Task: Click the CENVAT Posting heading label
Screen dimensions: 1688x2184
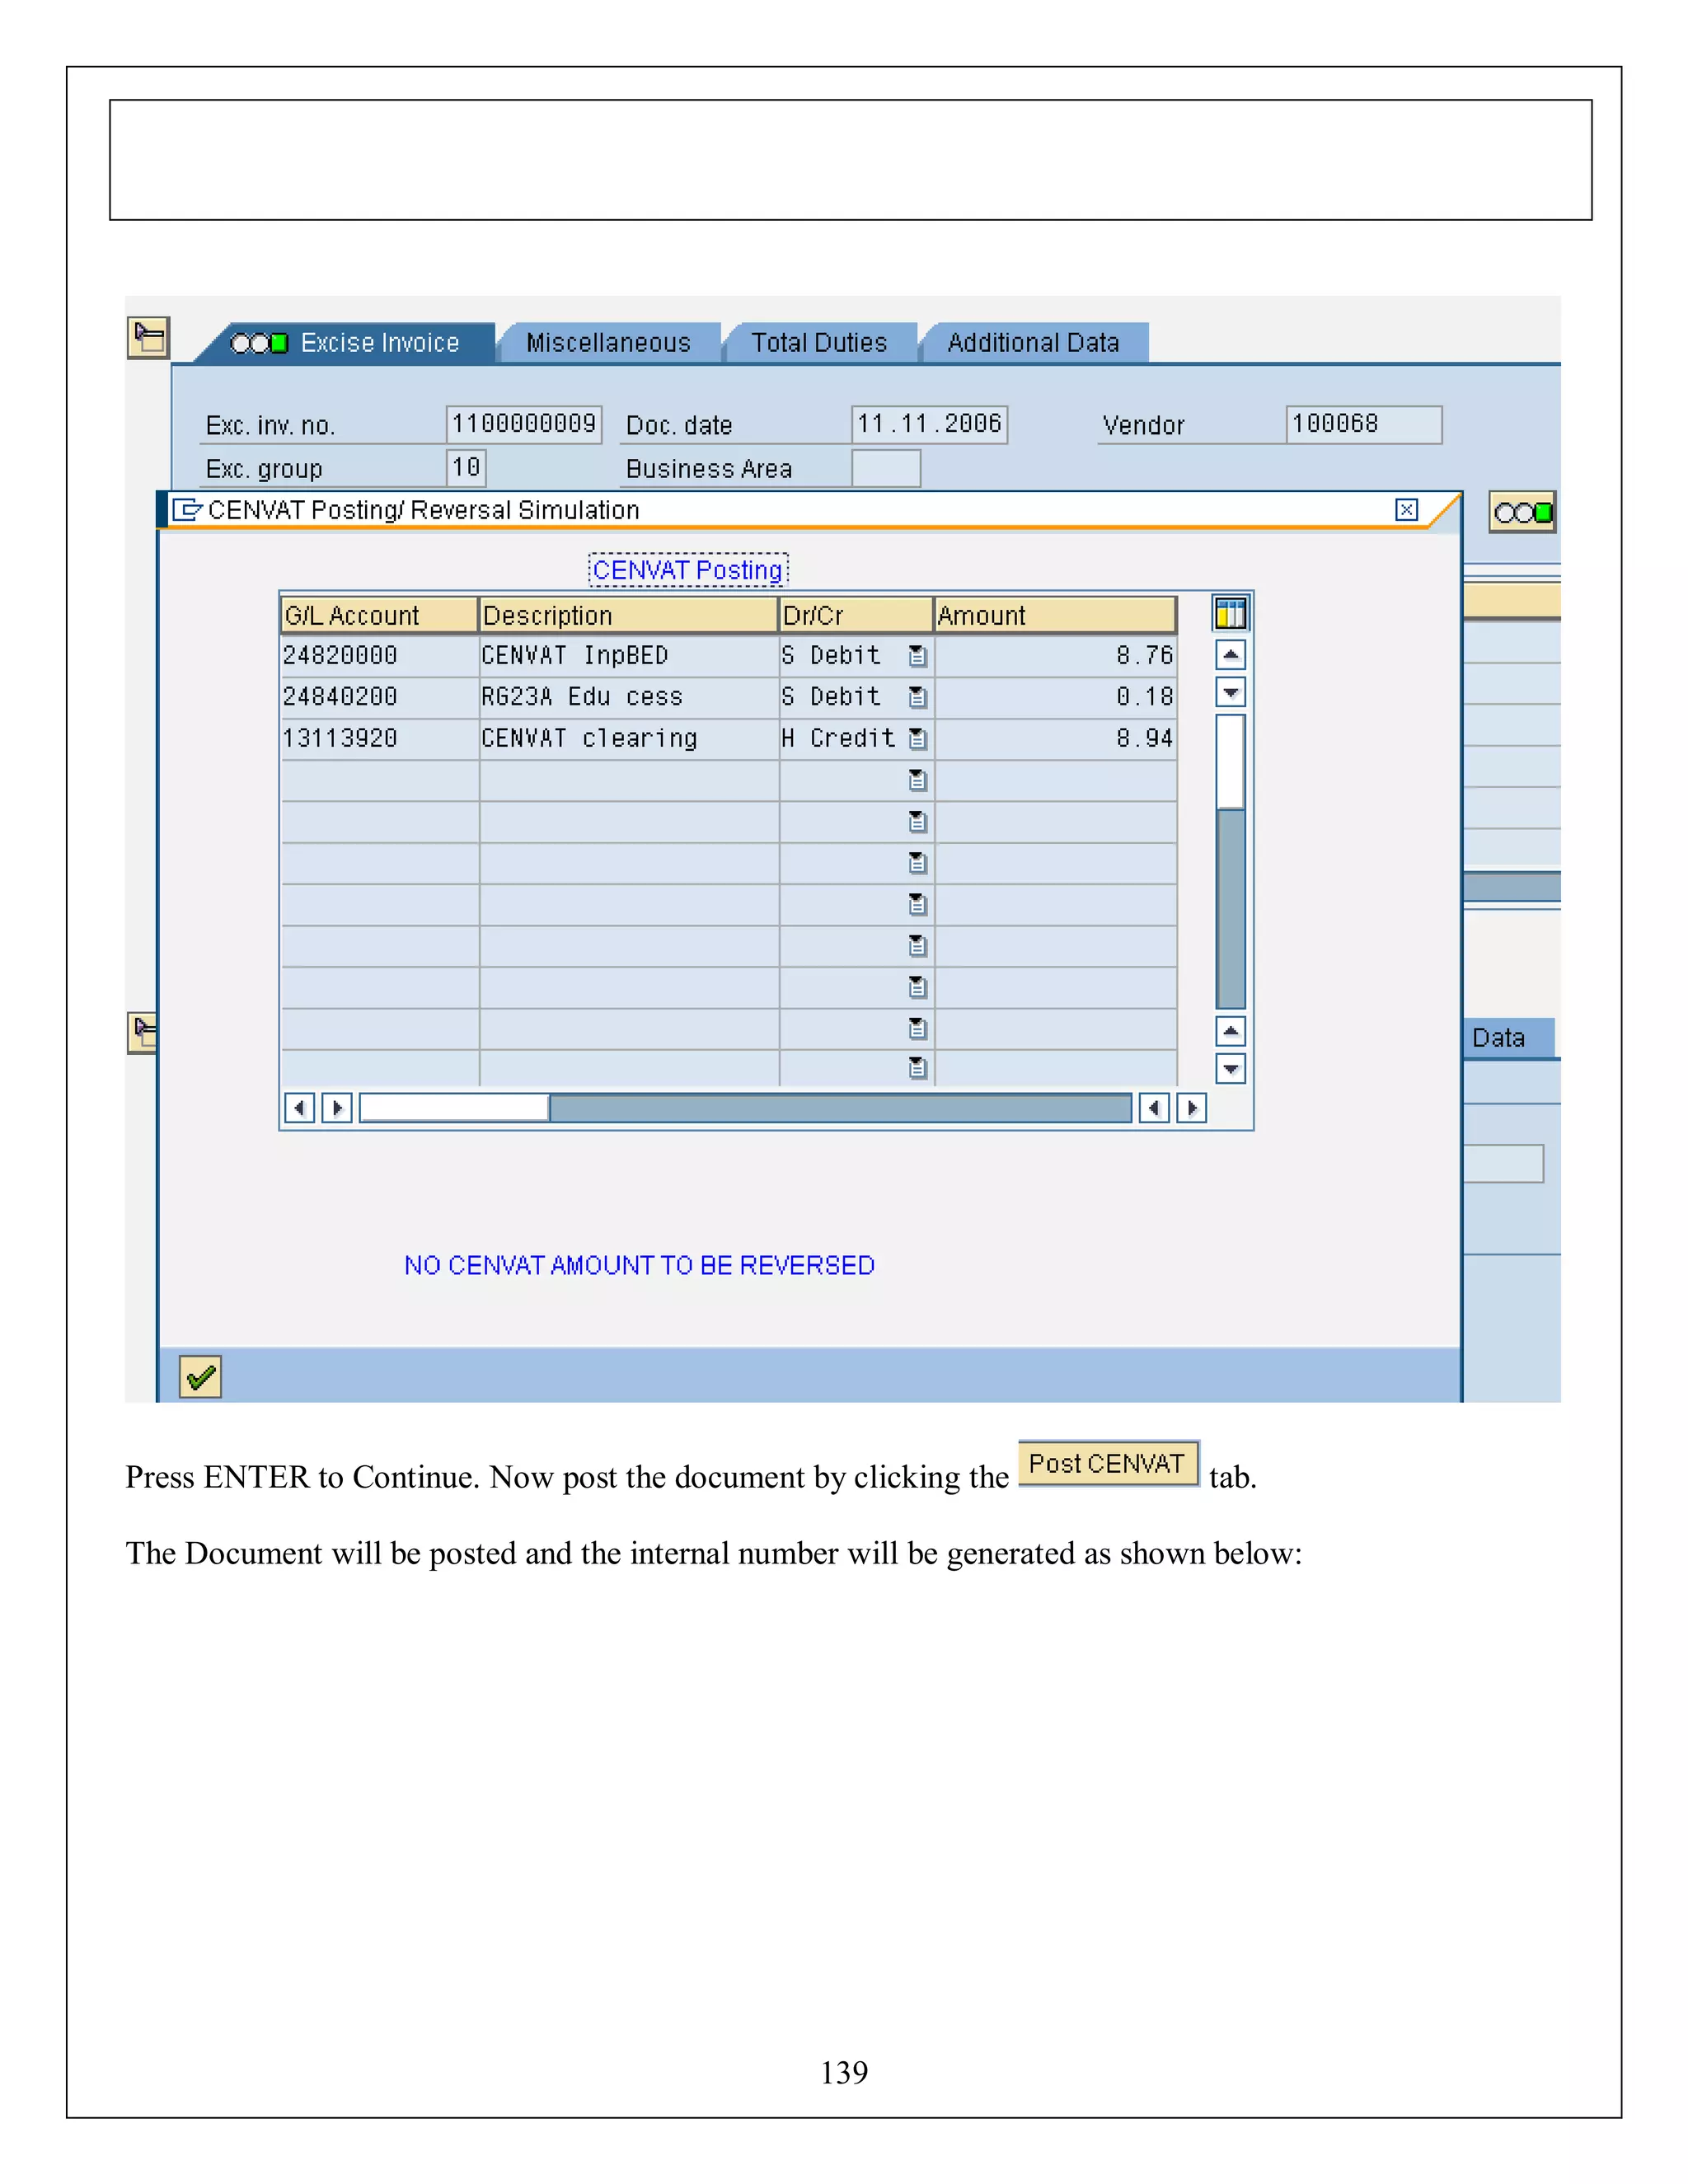Action: [x=688, y=570]
